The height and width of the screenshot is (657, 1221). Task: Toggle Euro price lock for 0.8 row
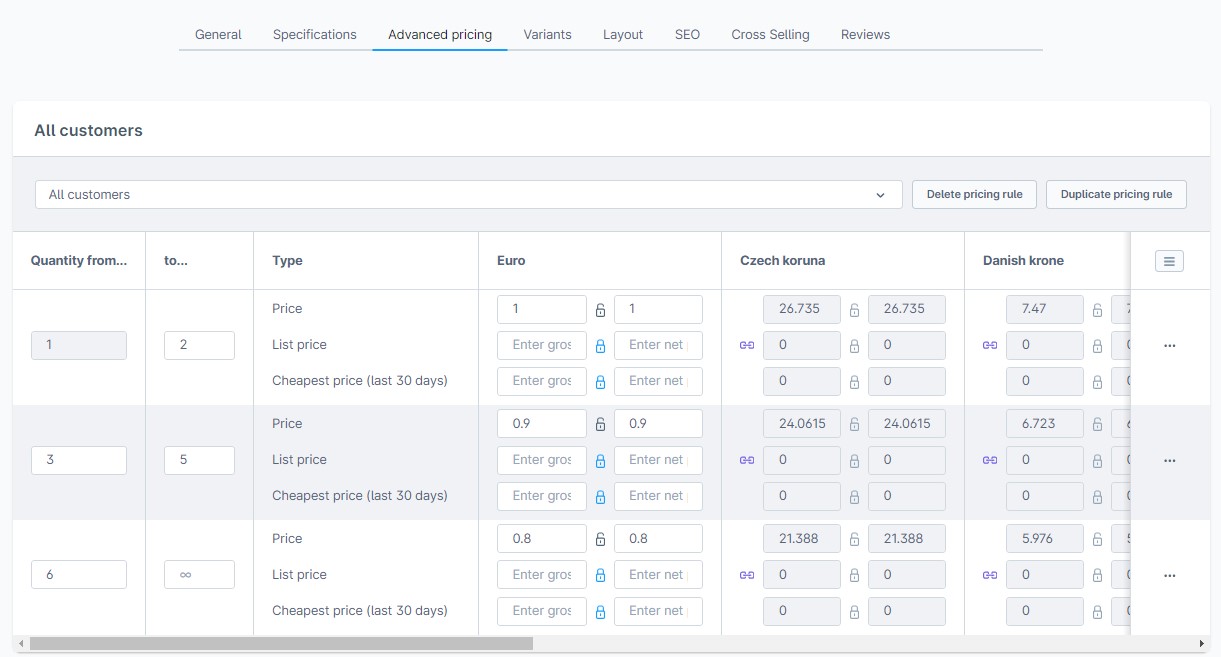(600, 540)
